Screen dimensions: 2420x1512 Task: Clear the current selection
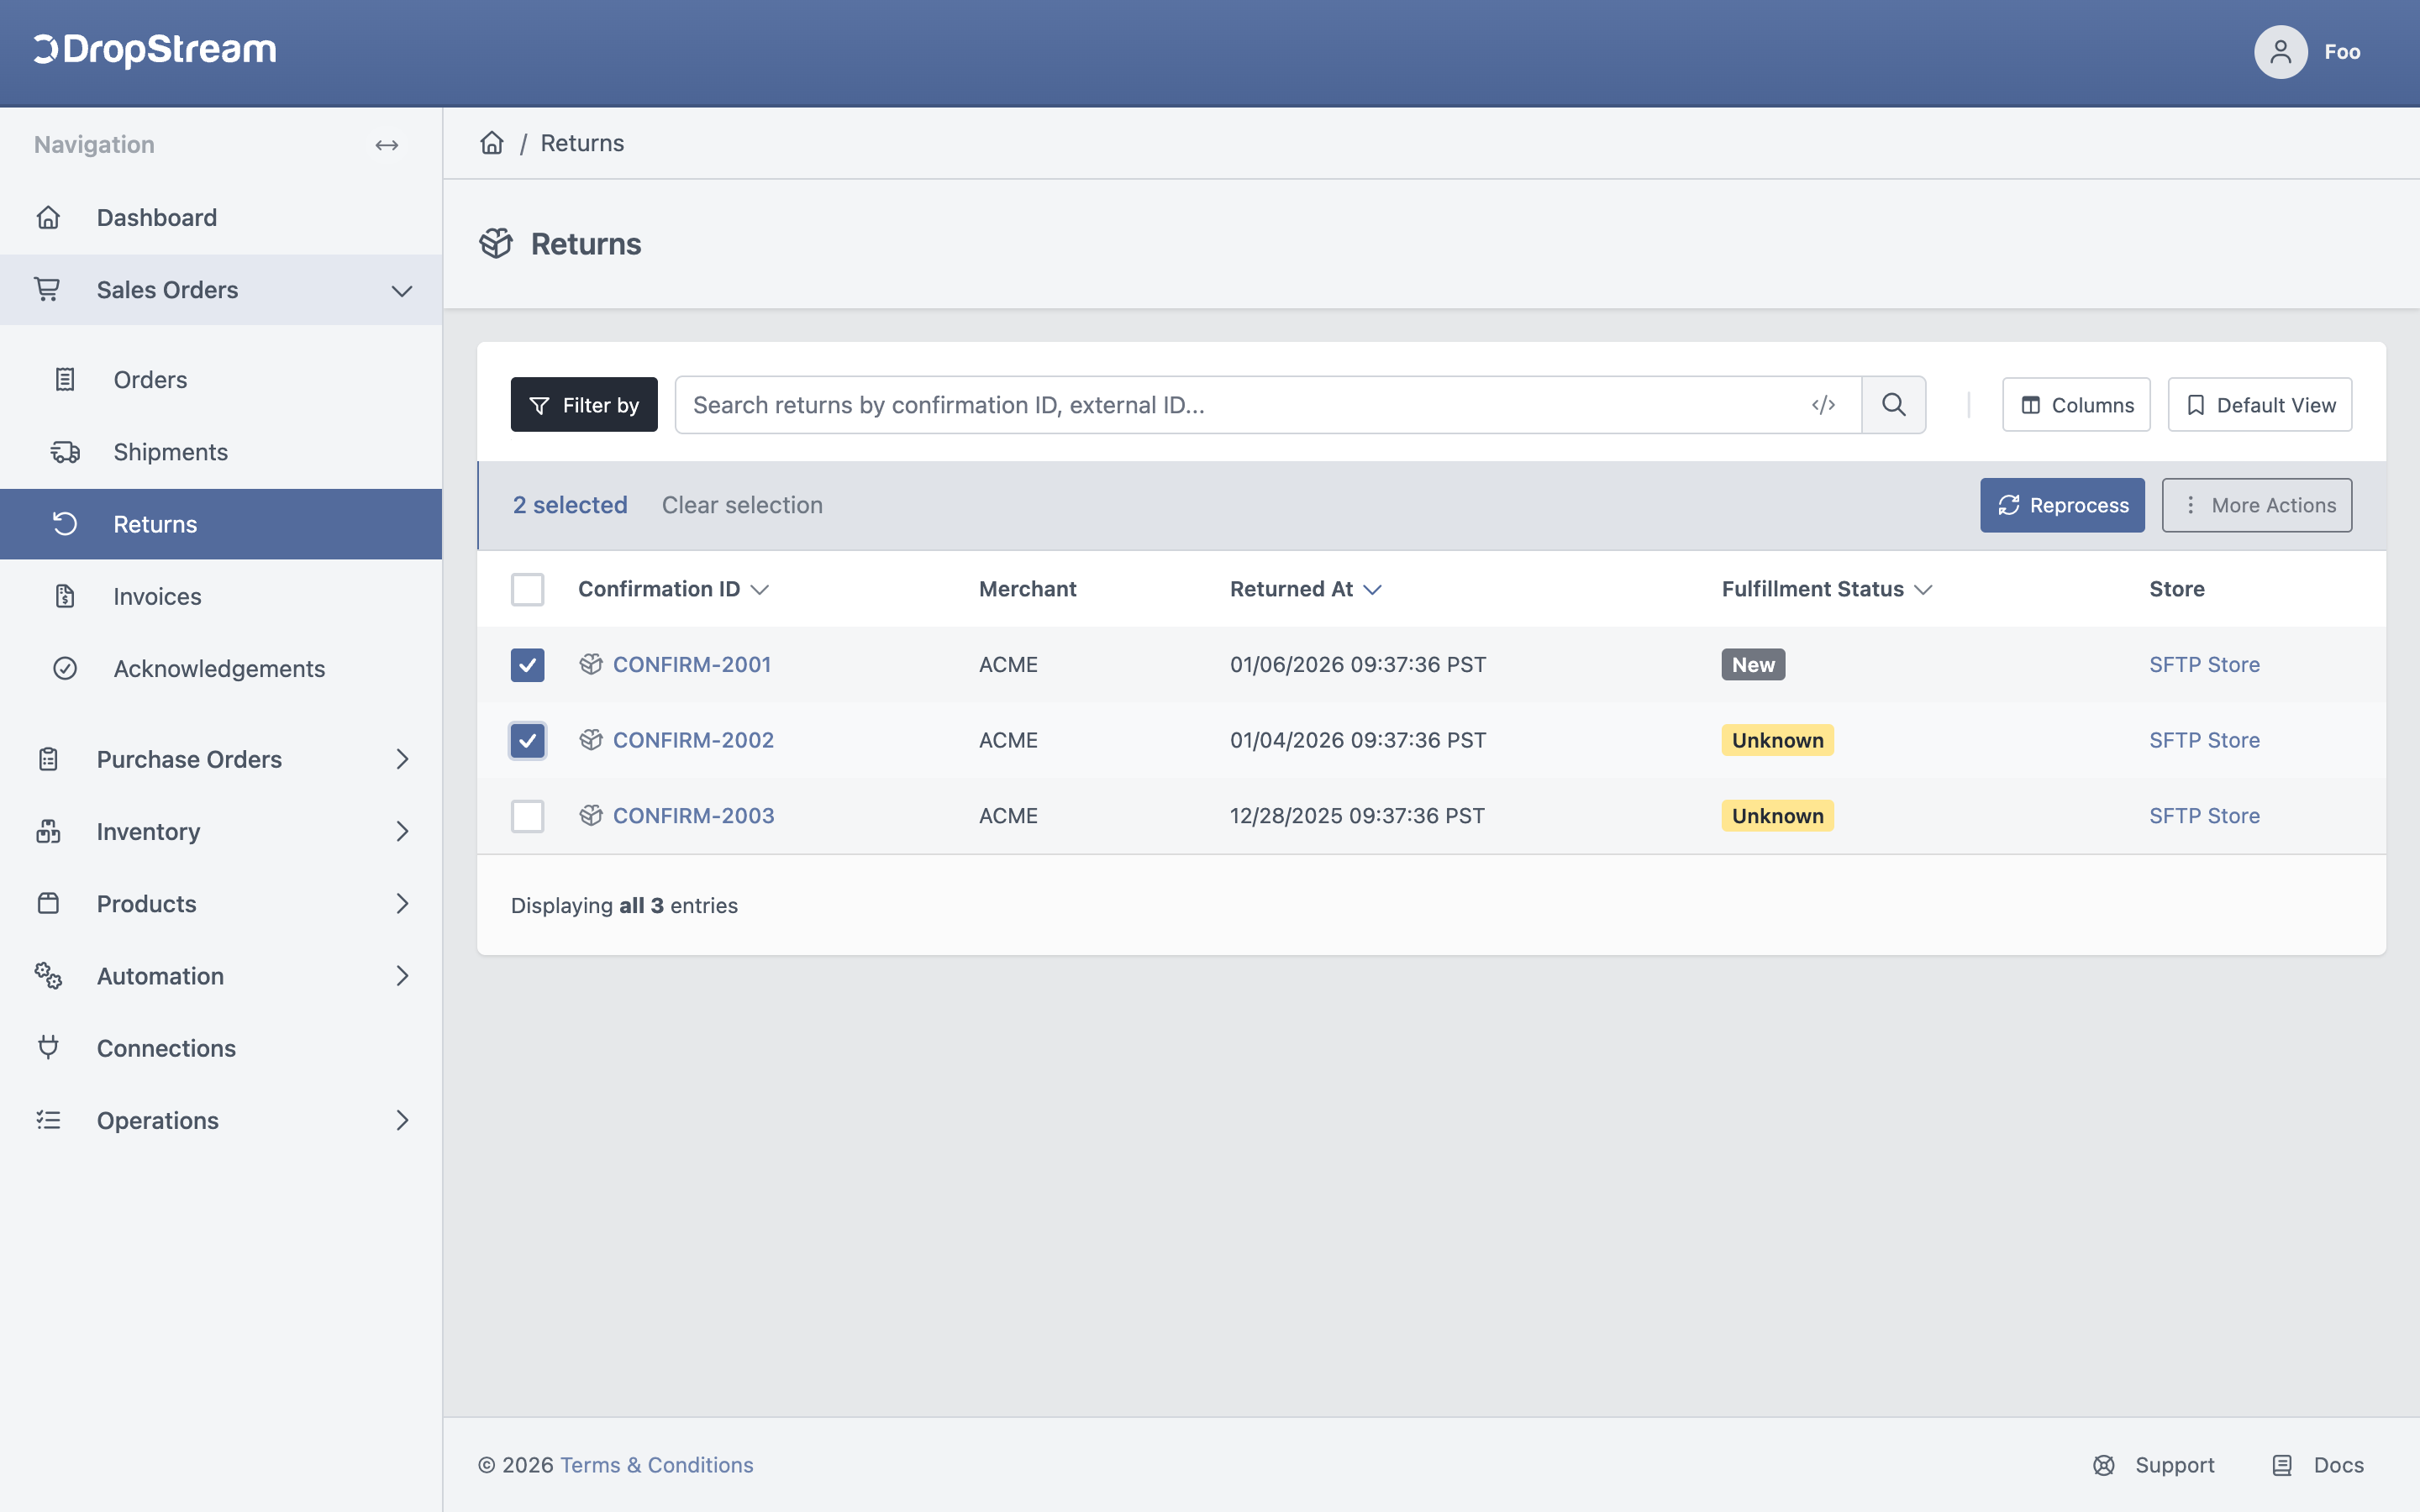(742, 505)
